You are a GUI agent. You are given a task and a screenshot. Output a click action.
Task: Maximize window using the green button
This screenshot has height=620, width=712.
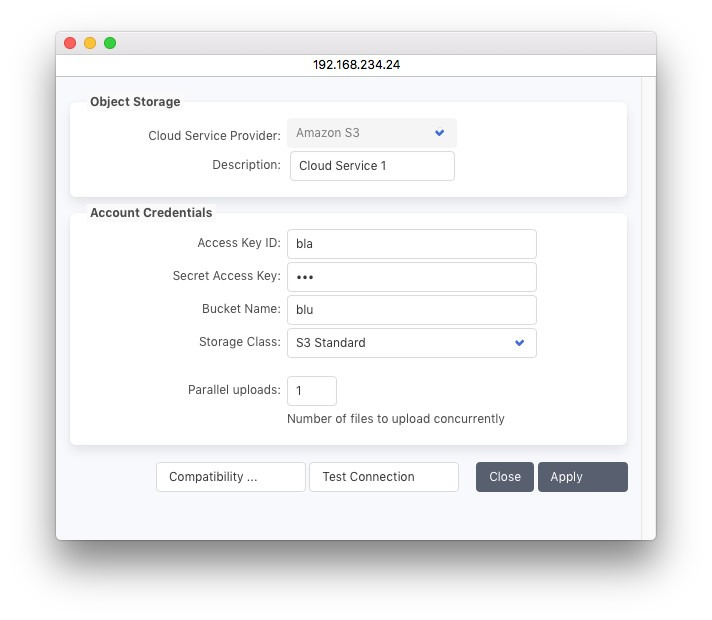pyautogui.click(x=110, y=43)
